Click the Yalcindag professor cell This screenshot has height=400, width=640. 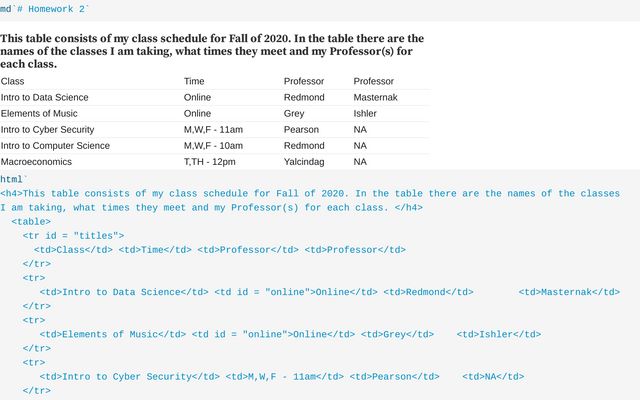click(304, 162)
